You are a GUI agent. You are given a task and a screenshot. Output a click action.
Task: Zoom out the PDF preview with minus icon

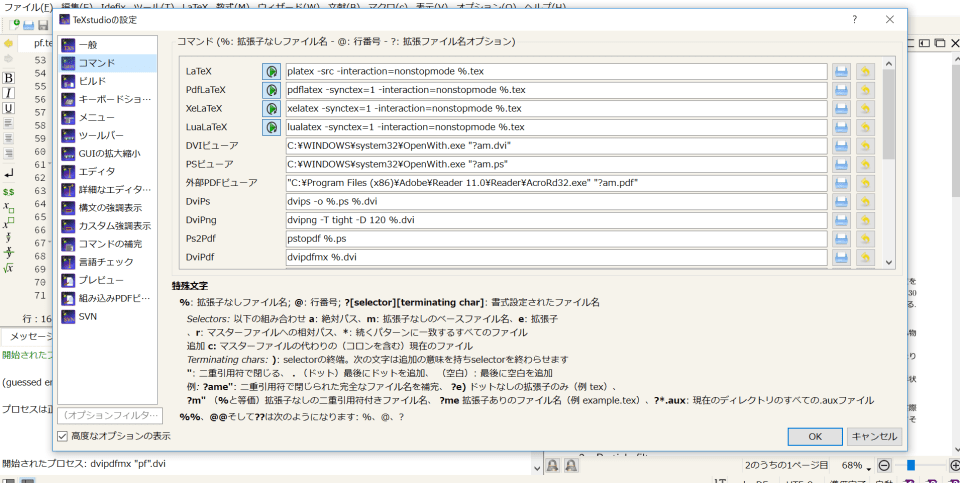(884, 465)
